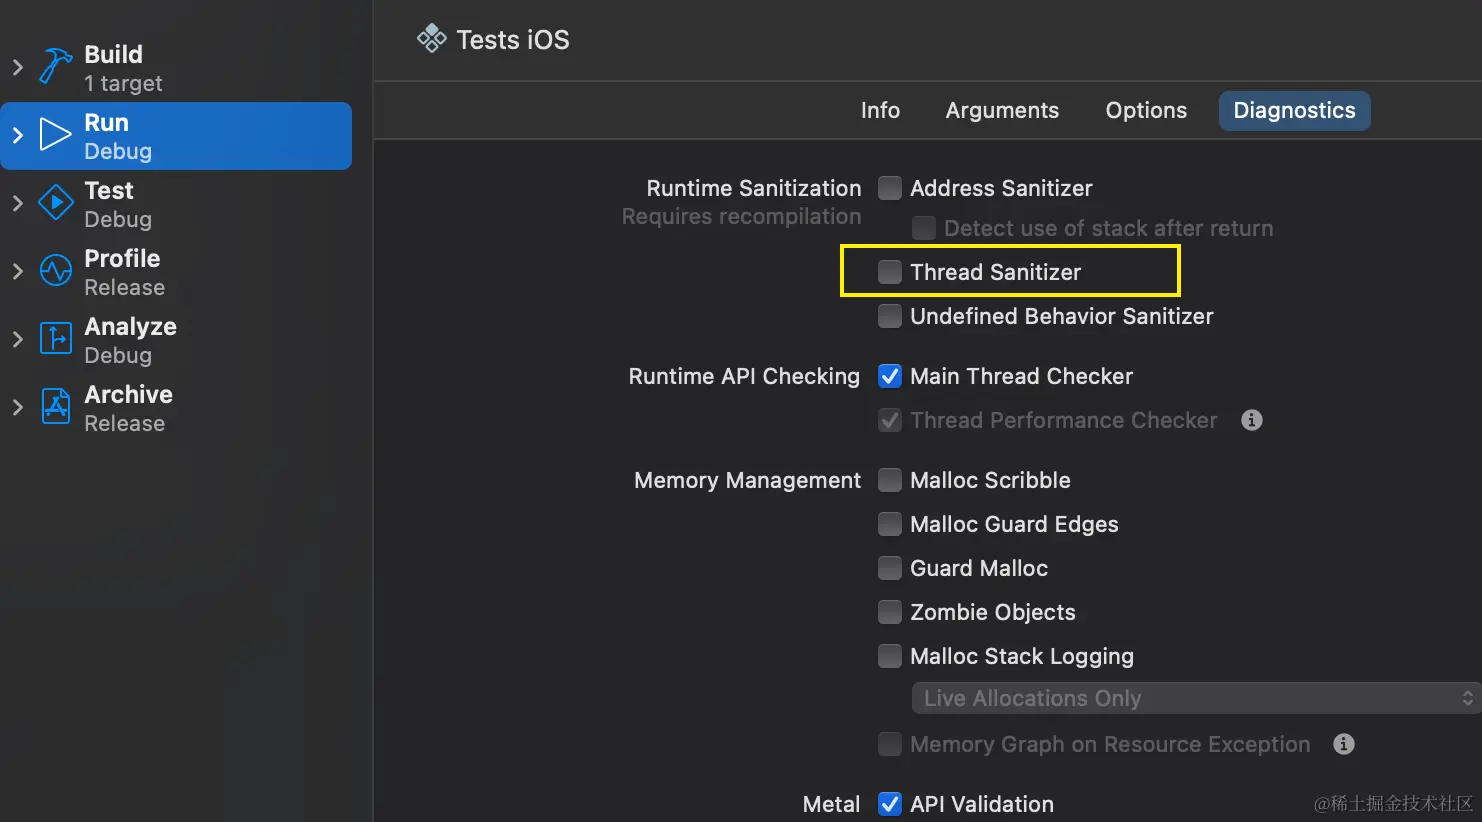The image size is (1482, 822).
Task: Enable Zombie Objects option
Action: pos(889,612)
